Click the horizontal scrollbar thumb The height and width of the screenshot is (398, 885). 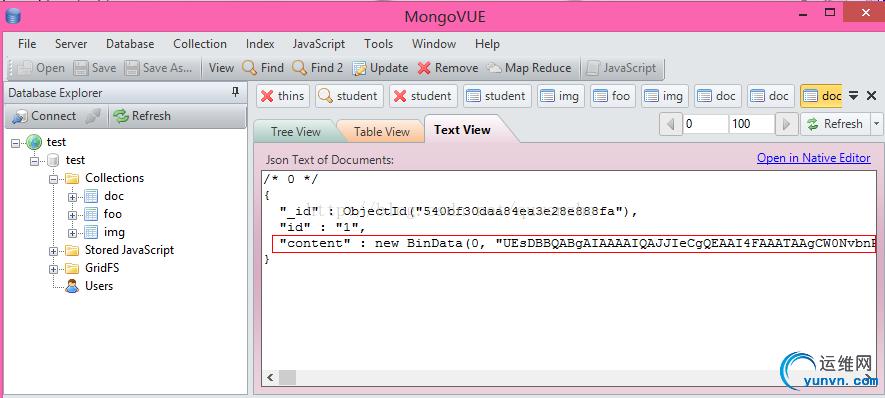(x=287, y=377)
